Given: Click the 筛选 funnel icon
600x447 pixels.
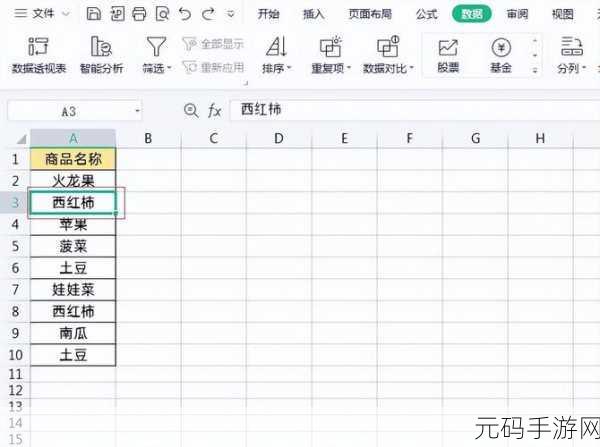Looking at the screenshot, I should (x=156, y=46).
